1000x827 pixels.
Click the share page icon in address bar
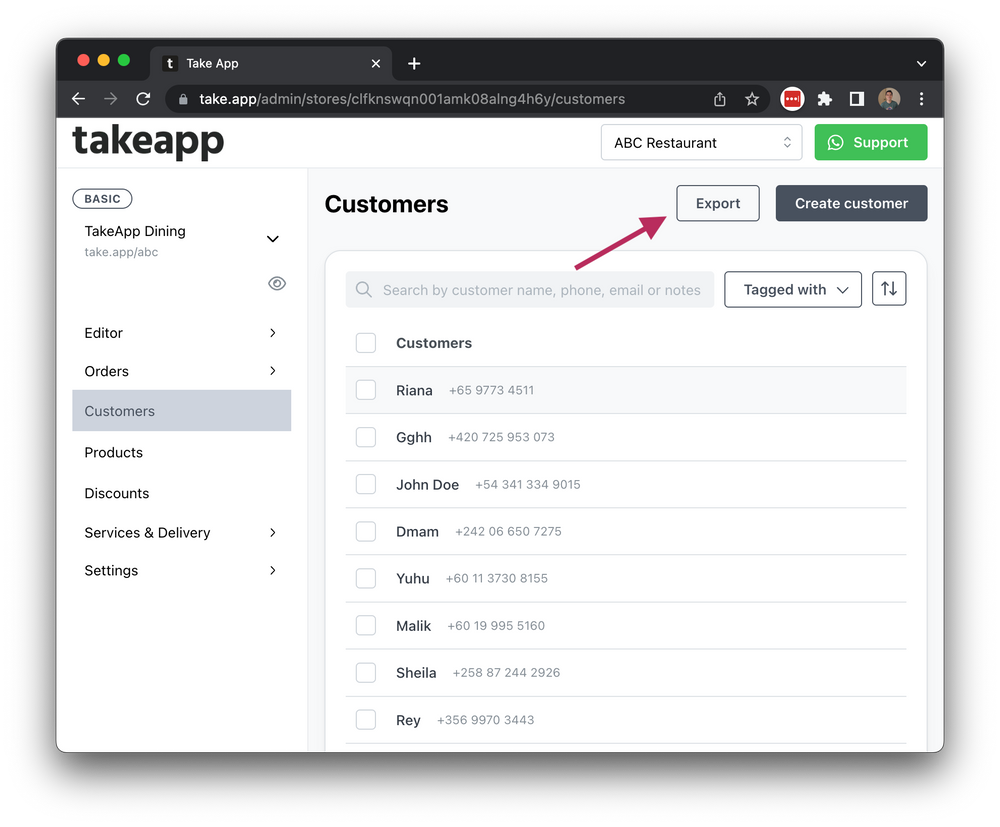coord(719,99)
